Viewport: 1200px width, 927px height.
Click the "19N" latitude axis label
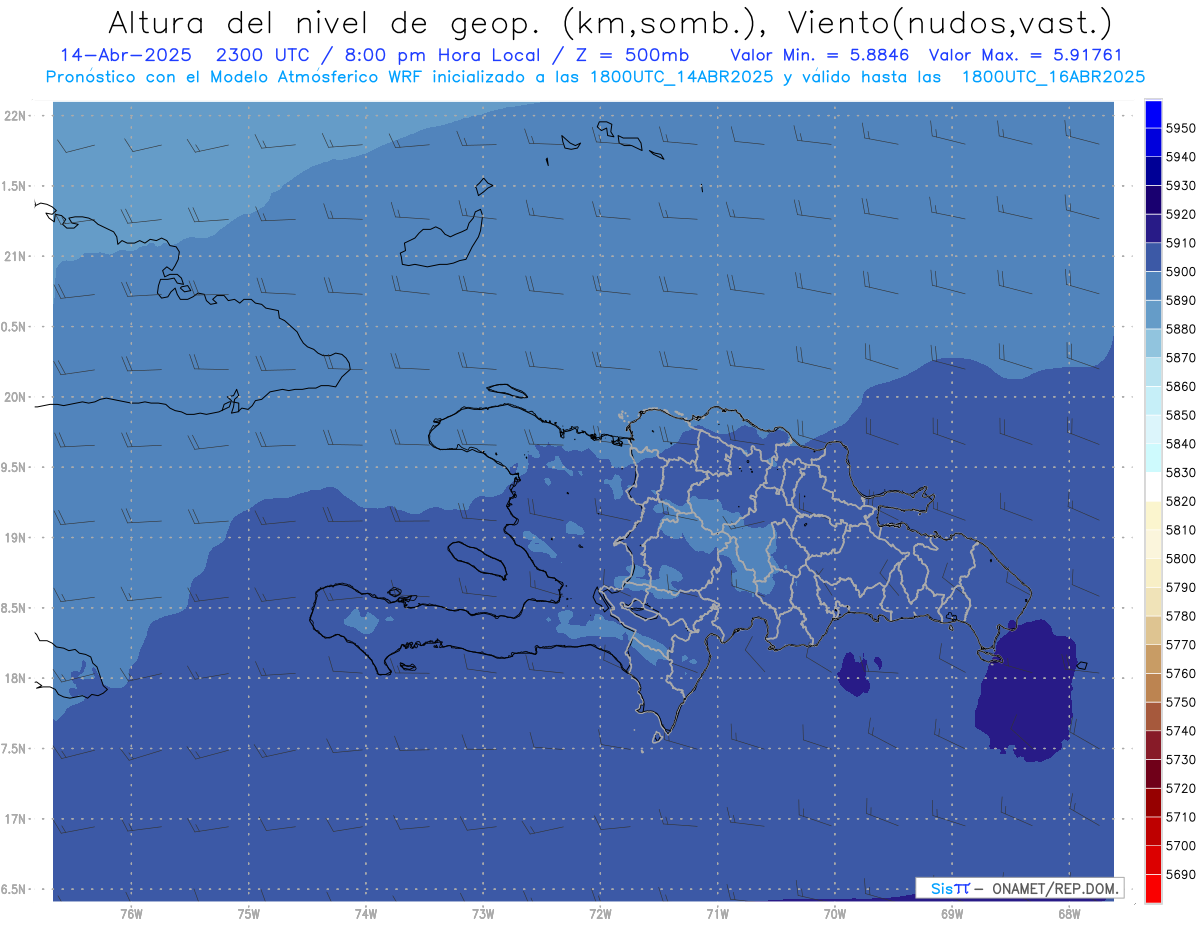[x=15, y=538]
